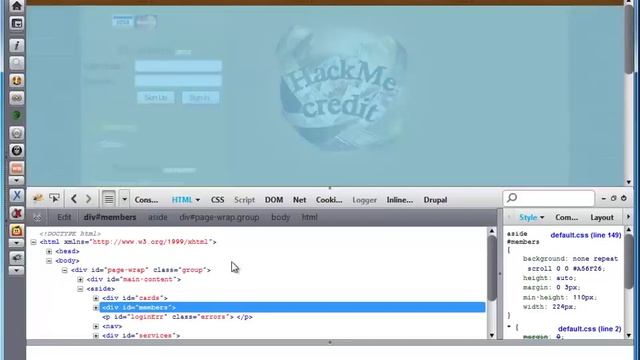This screenshot has width=640, height=360.
Task: Switch to the DOM panel
Action: pos(274,200)
